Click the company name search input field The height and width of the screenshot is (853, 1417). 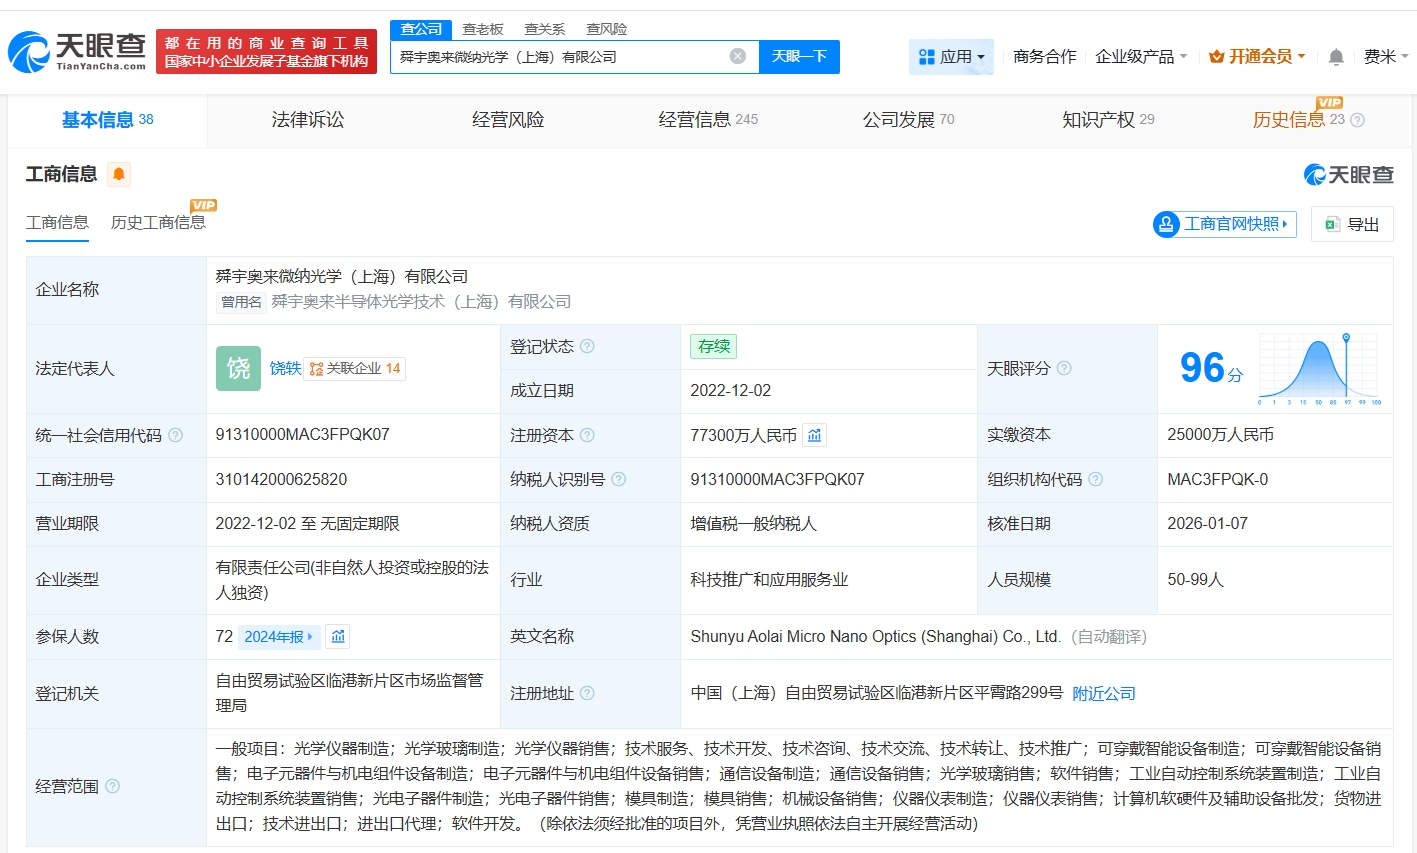click(x=560, y=57)
